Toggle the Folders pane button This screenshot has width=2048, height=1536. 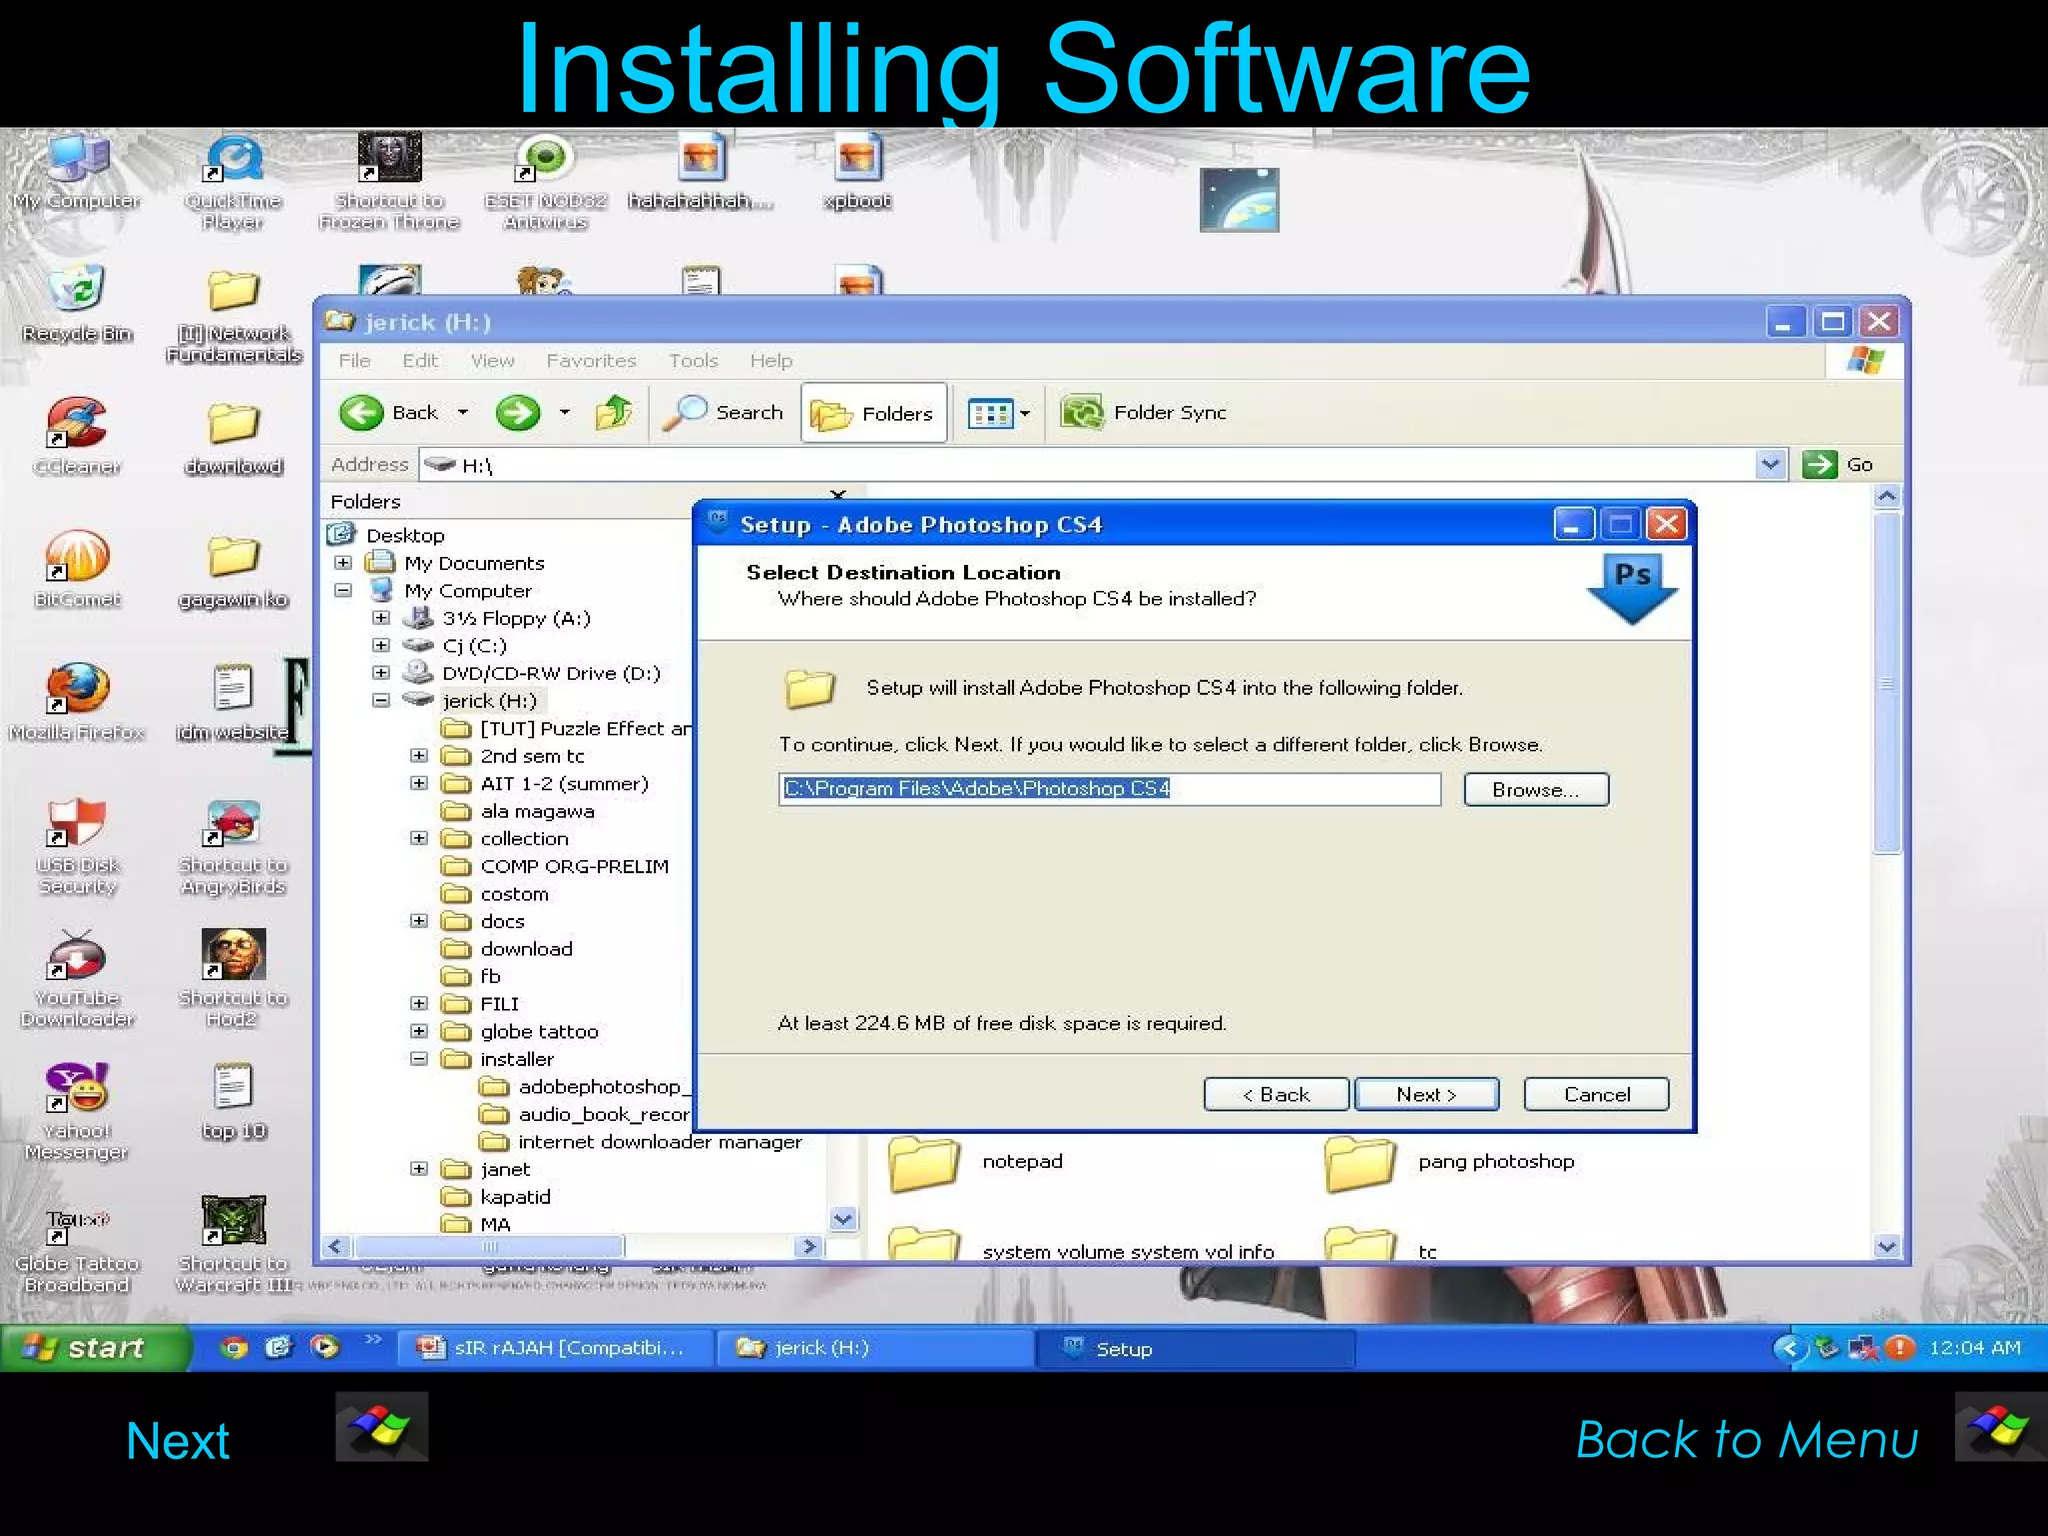click(873, 413)
